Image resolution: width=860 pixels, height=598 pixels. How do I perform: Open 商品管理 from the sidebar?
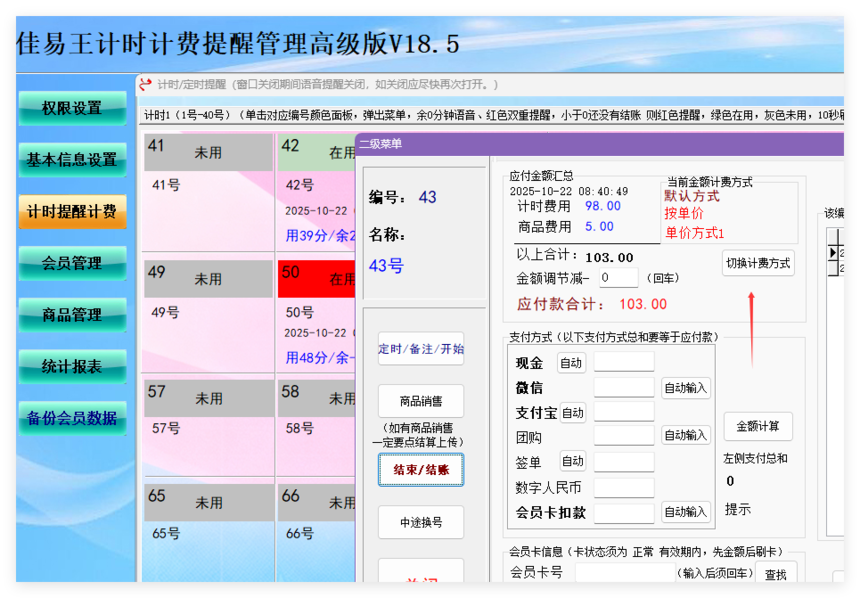click(x=72, y=315)
